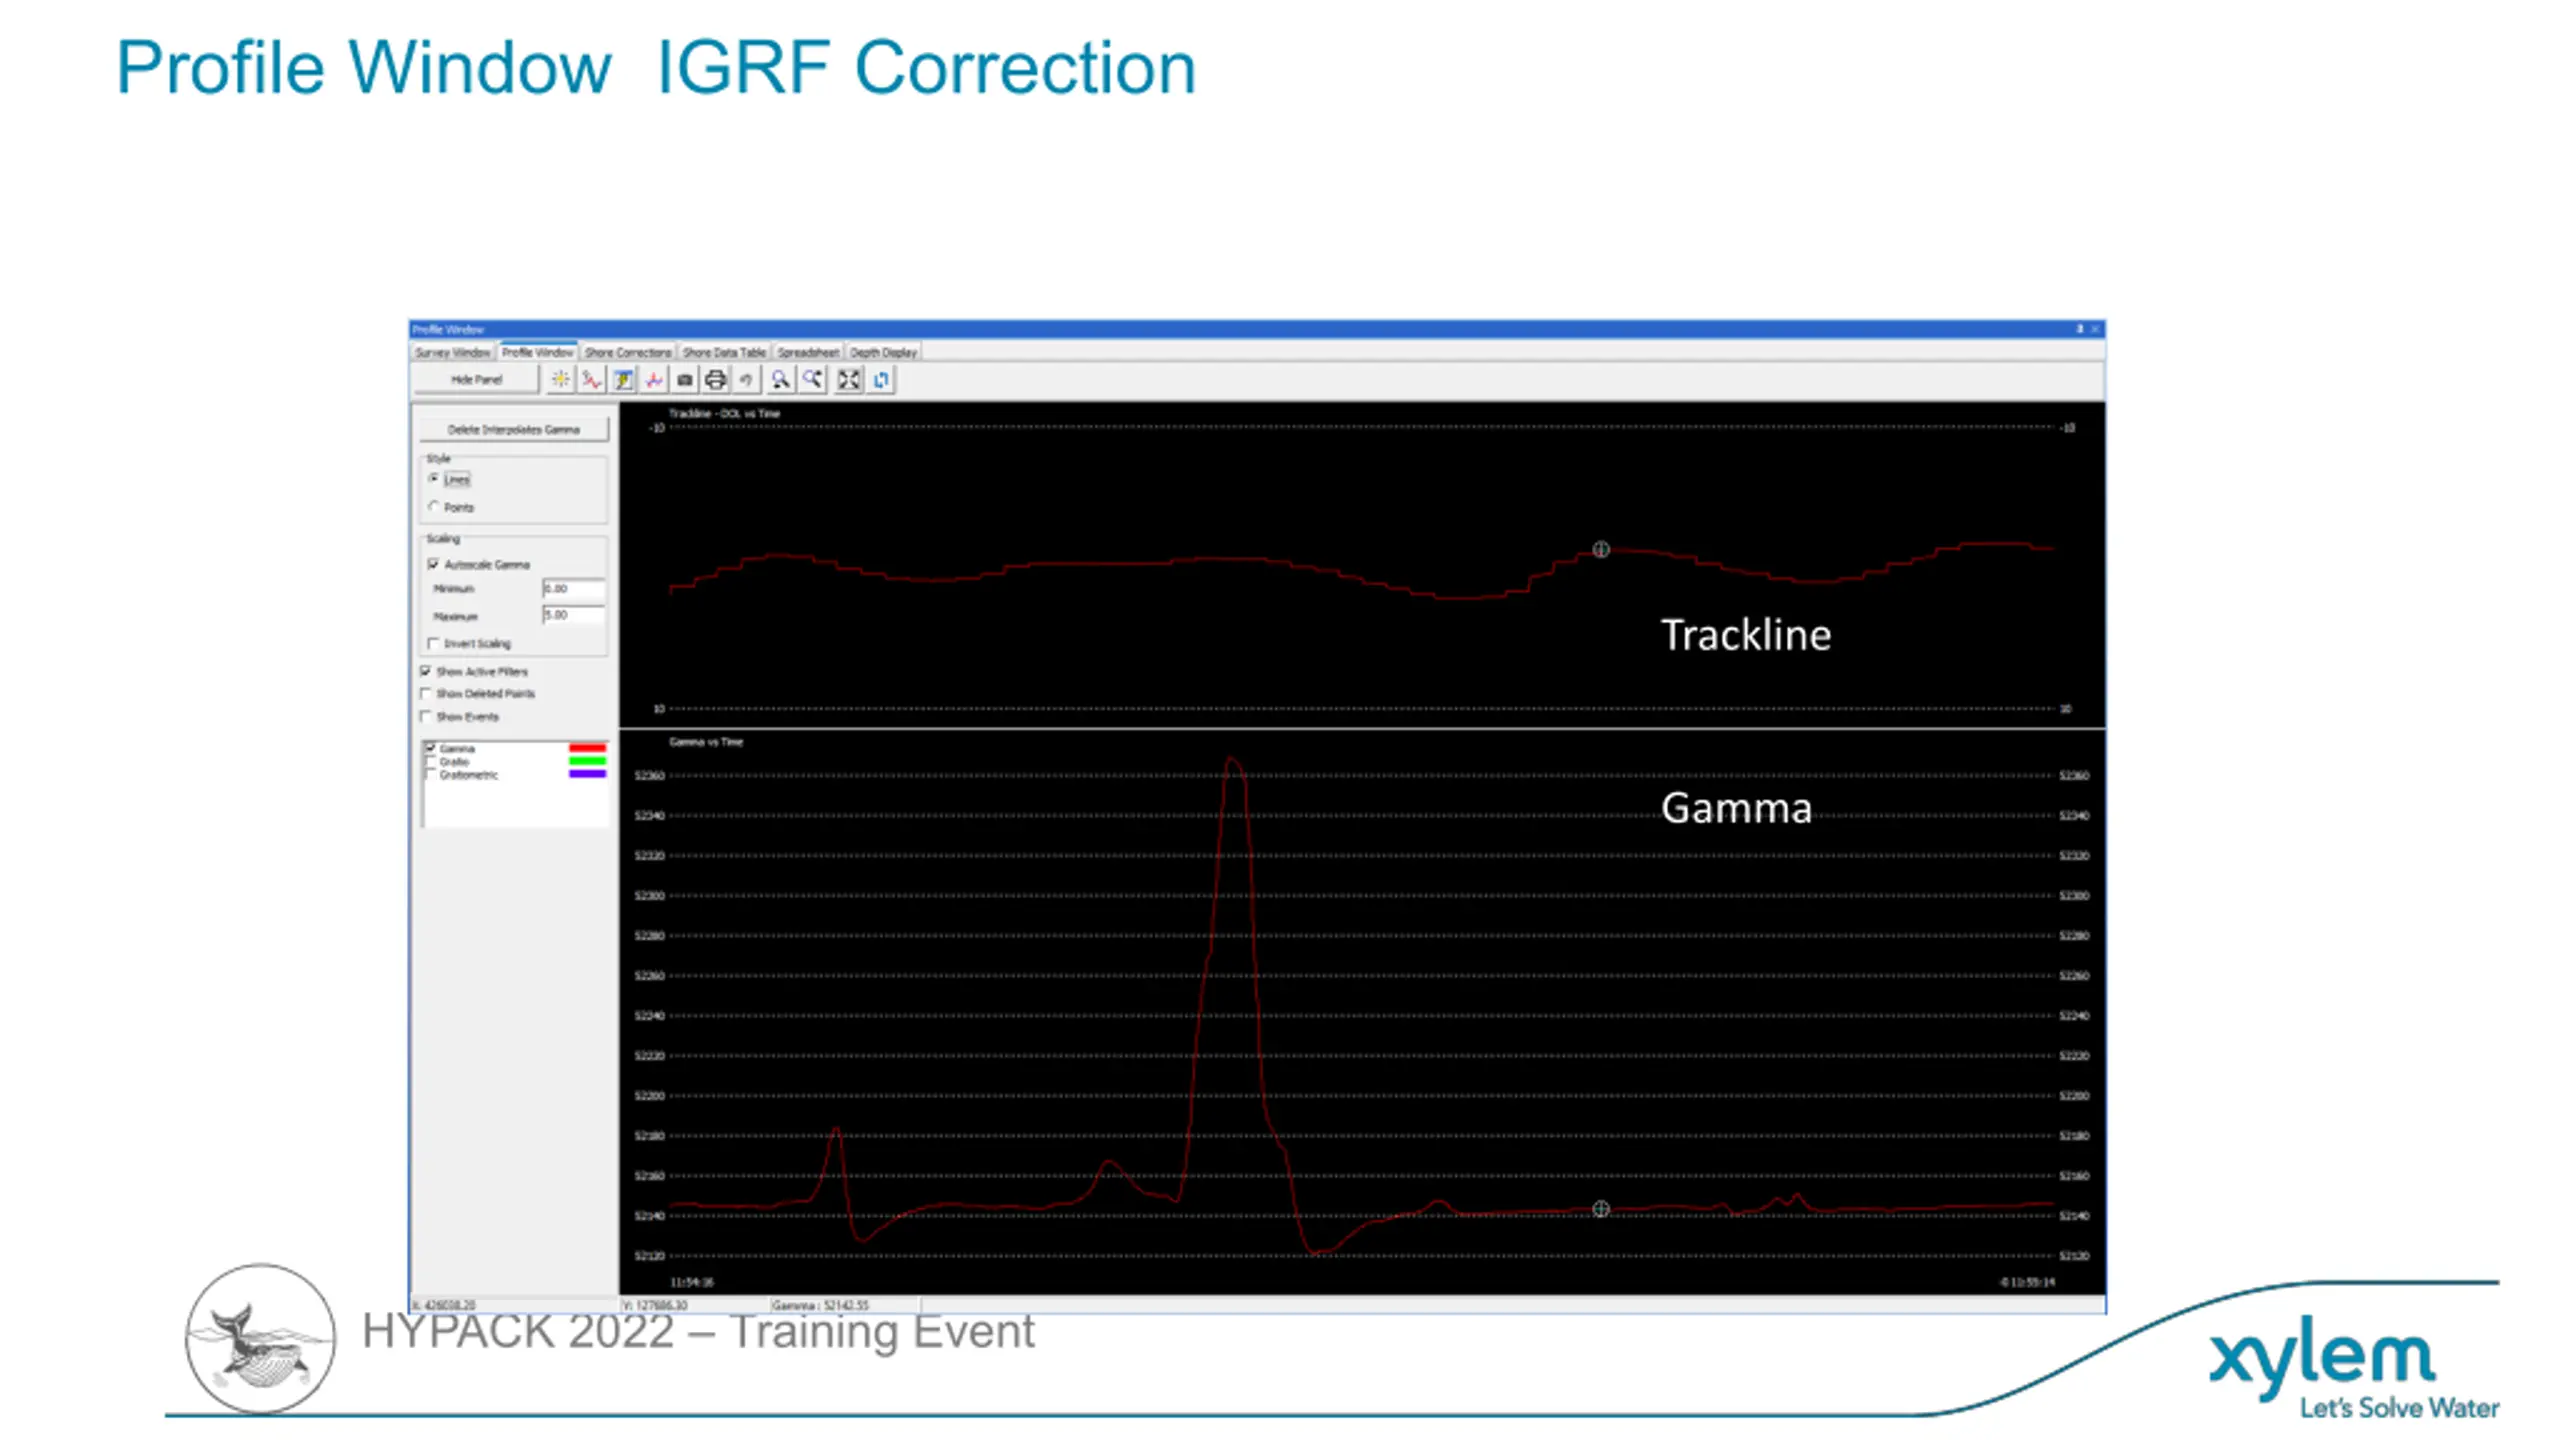
Task: Click the blue refresh arrows icon
Action: coord(881,380)
